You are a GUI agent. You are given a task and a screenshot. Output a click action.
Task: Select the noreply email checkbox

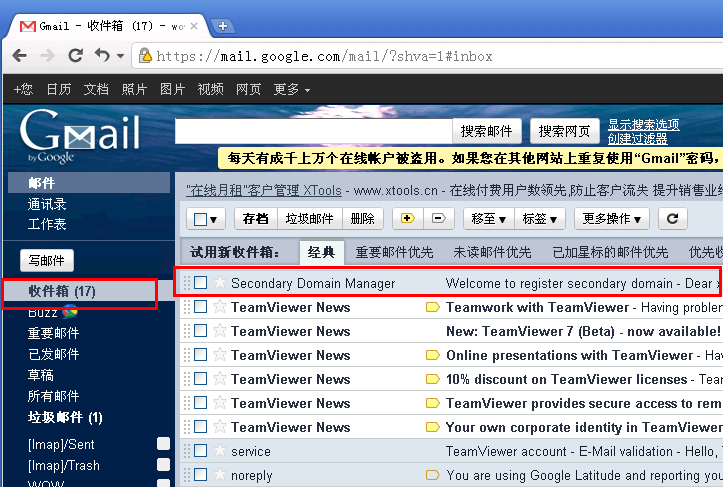(201, 475)
